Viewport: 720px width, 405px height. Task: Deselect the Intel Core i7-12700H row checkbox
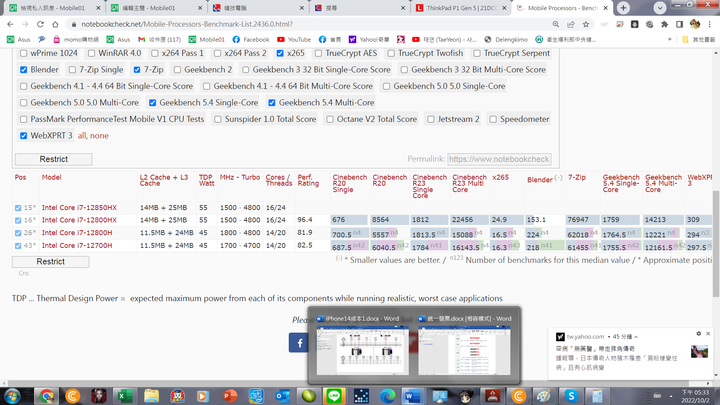tap(18, 246)
